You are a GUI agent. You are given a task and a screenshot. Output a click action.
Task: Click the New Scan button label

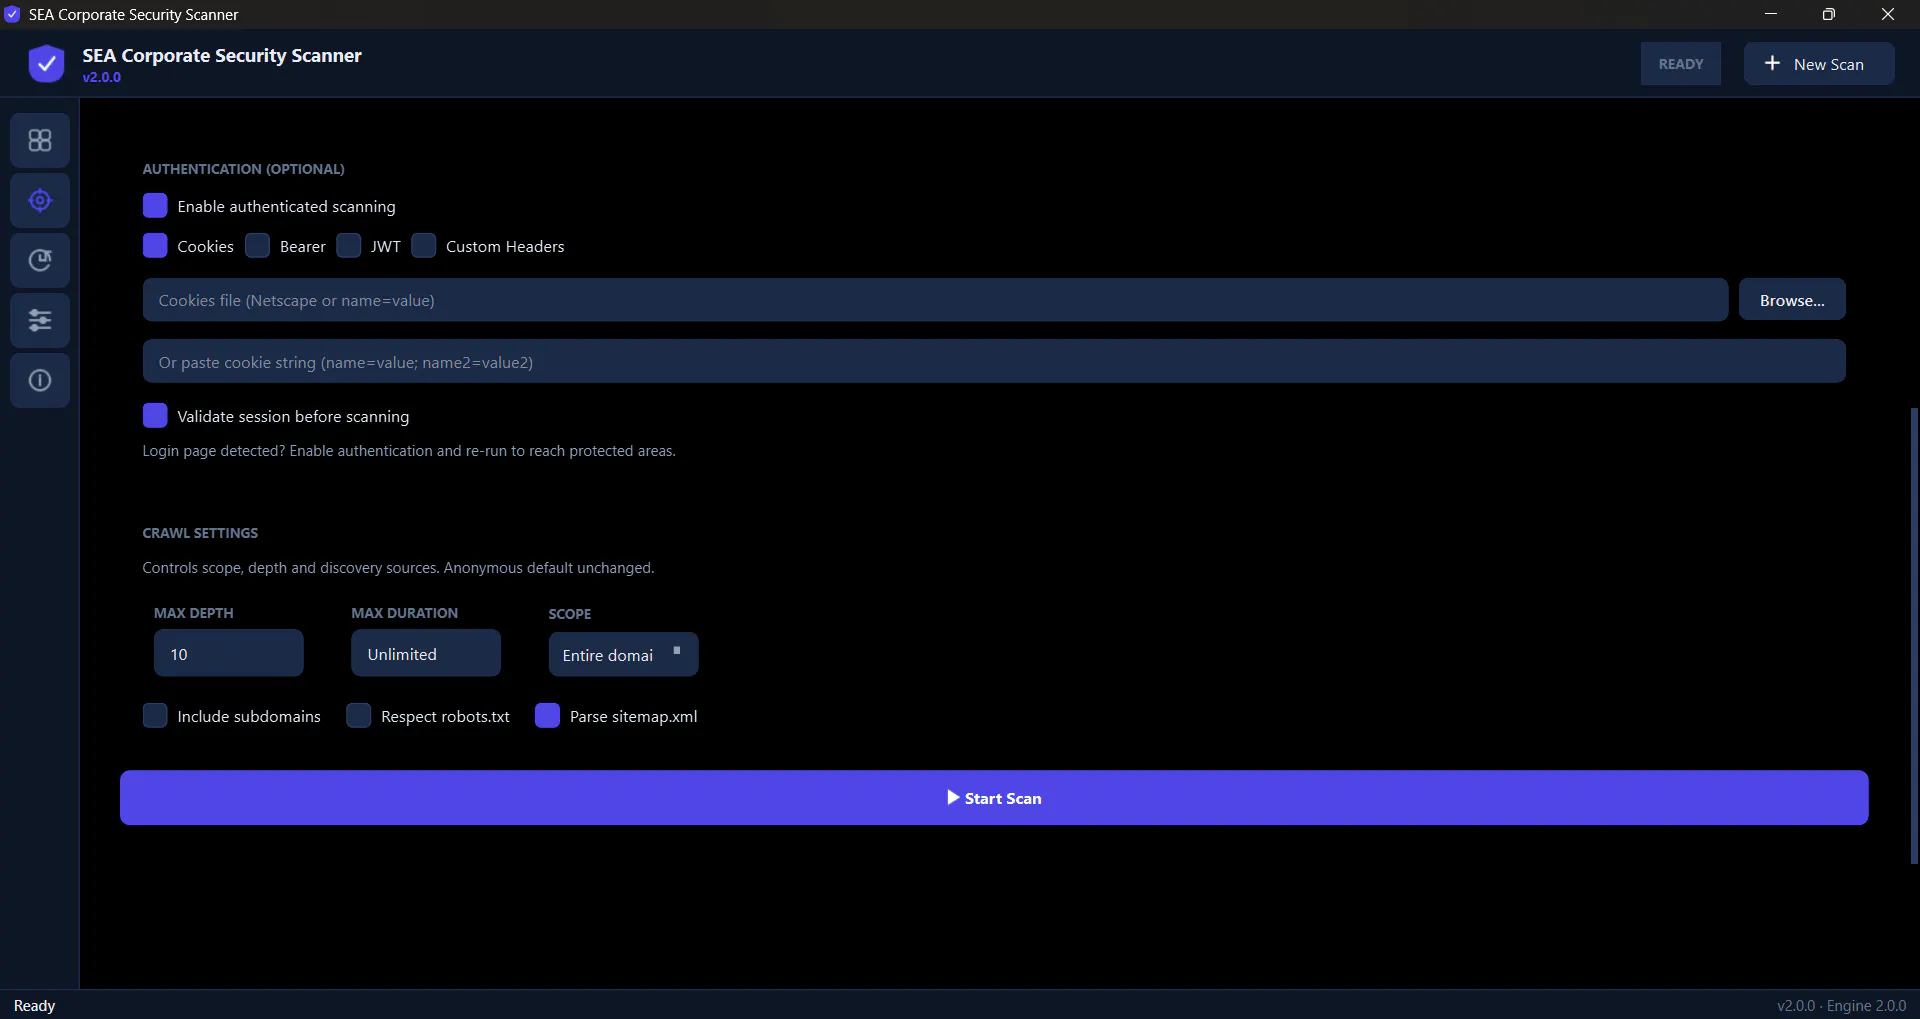point(1828,64)
